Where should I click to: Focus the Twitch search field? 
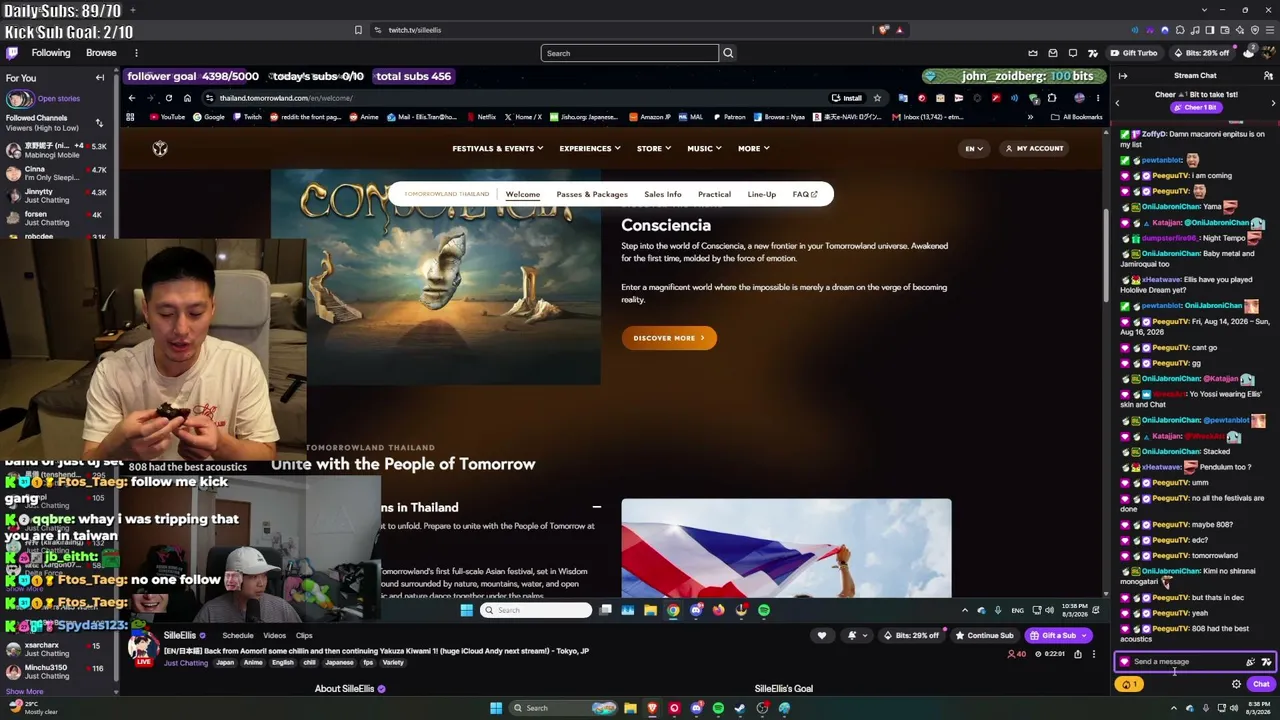pos(630,53)
